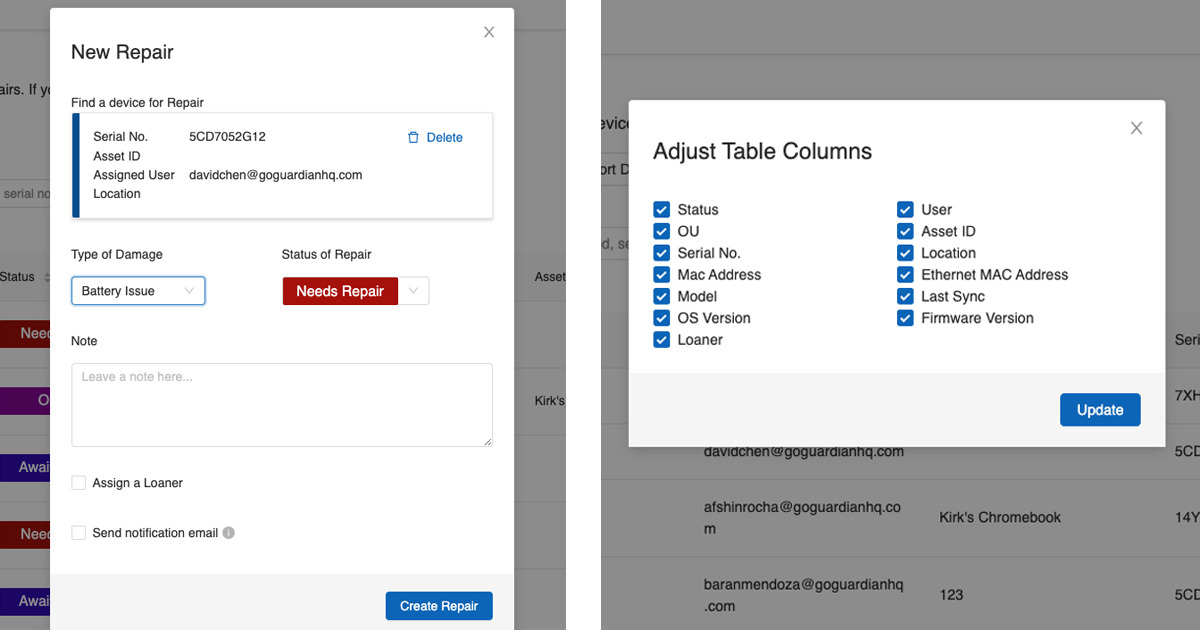
Task: Click the Kirk's Chromebook table cell
Action: pos(1000,517)
